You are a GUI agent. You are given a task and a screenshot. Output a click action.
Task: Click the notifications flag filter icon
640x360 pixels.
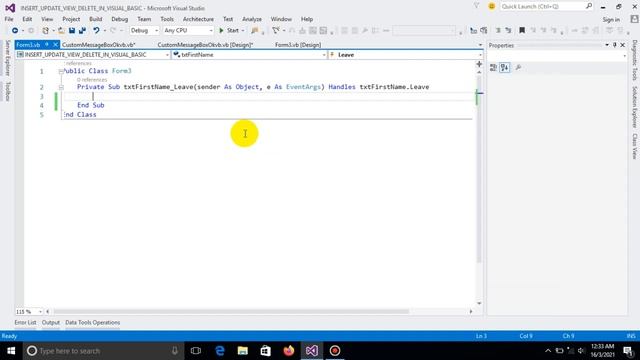pos(477,6)
